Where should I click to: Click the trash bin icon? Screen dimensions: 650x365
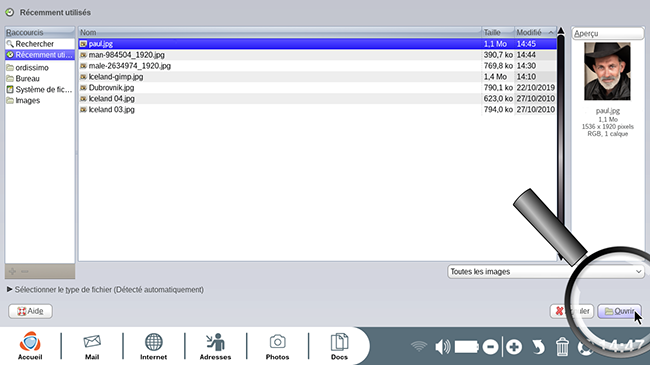[562, 347]
